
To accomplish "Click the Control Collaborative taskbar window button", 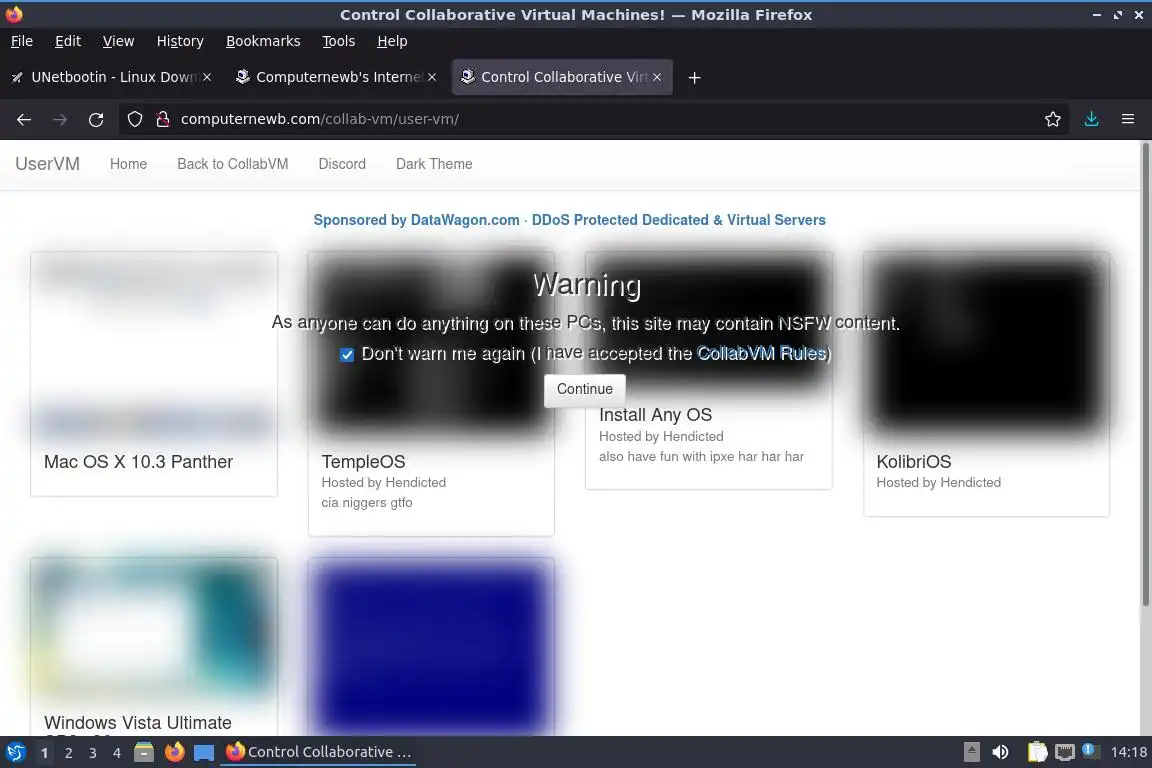I will [x=319, y=752].
